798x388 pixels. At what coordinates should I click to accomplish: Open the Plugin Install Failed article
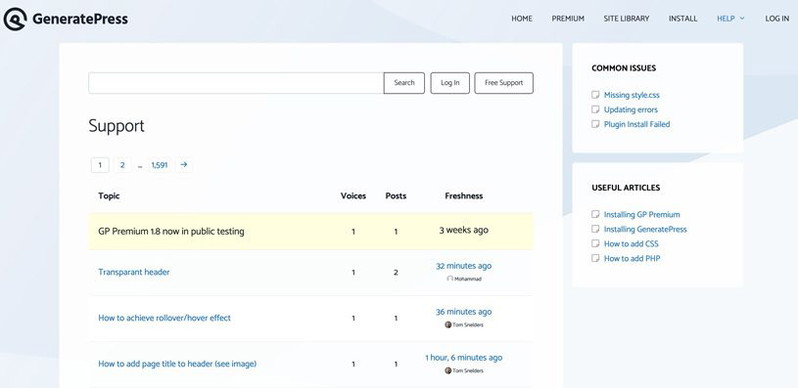coord(637,124)
